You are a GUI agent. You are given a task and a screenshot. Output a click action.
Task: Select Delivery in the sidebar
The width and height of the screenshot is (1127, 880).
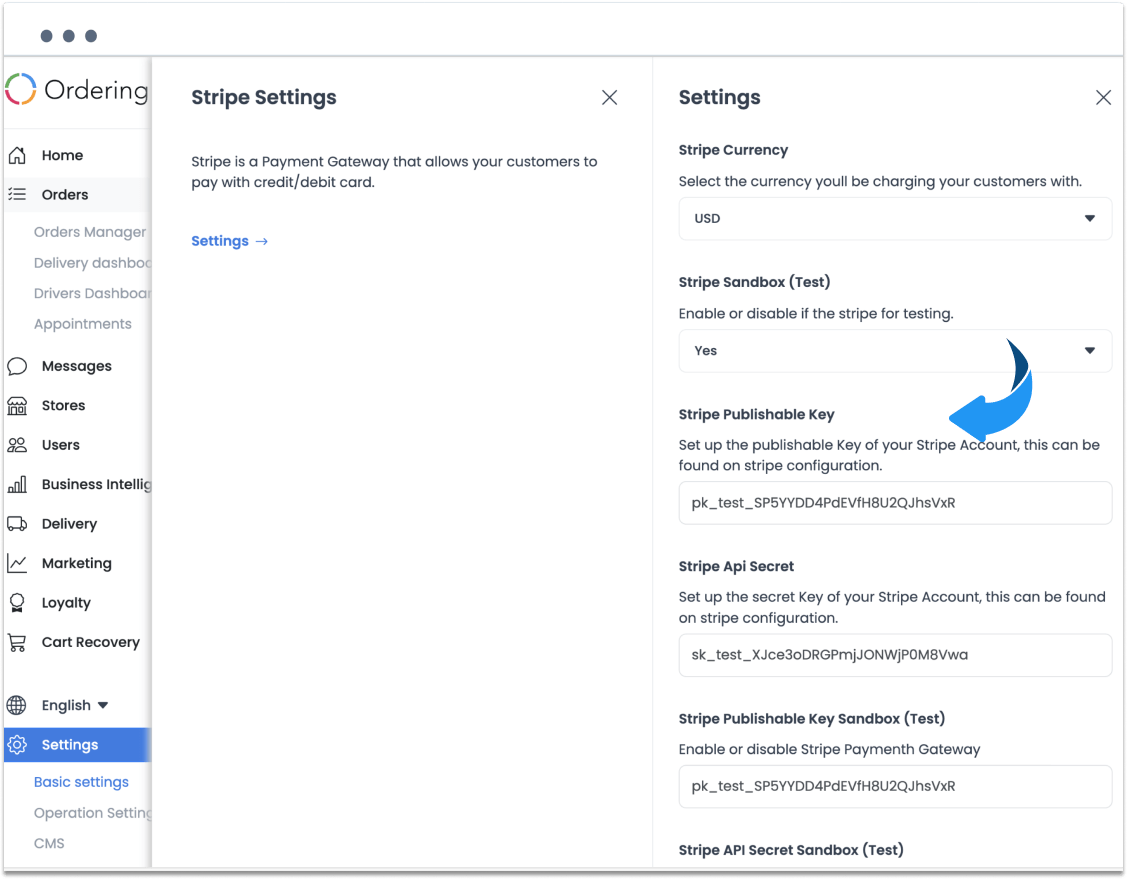(x=69, y=524)
